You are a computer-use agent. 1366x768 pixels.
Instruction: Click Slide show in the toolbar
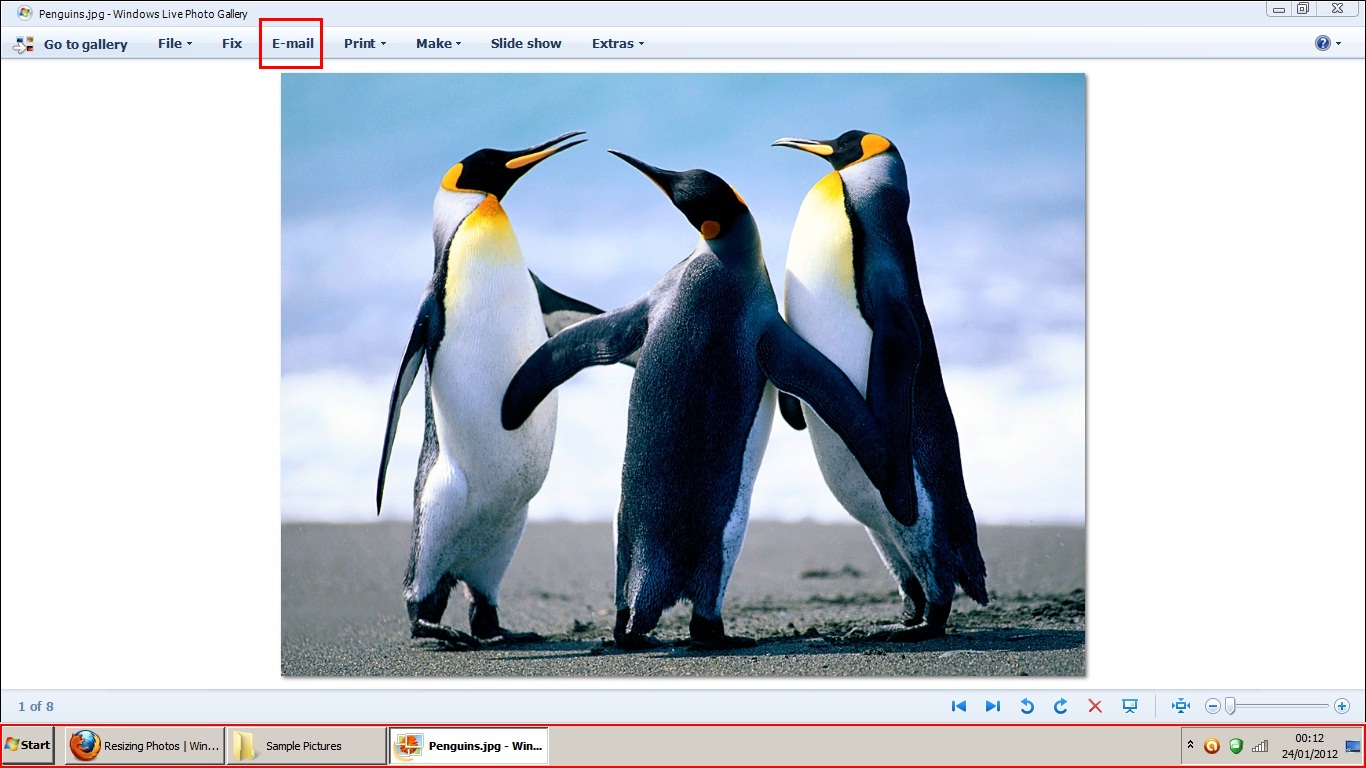pyautogui.click(x=526, y=43)
